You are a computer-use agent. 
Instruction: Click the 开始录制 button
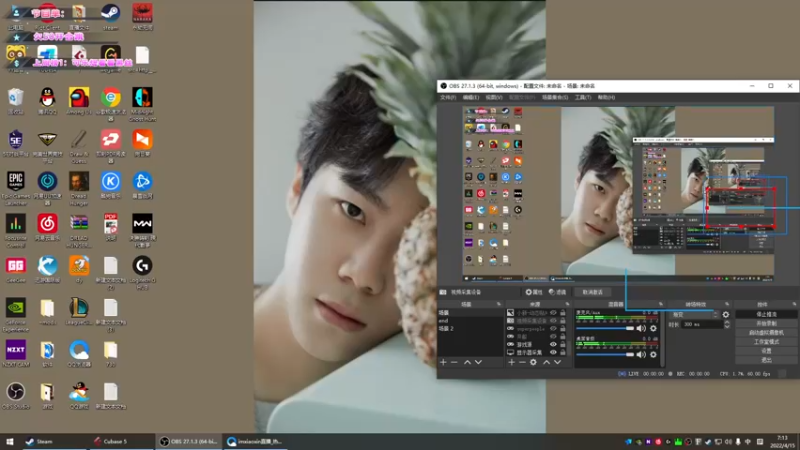766,323
